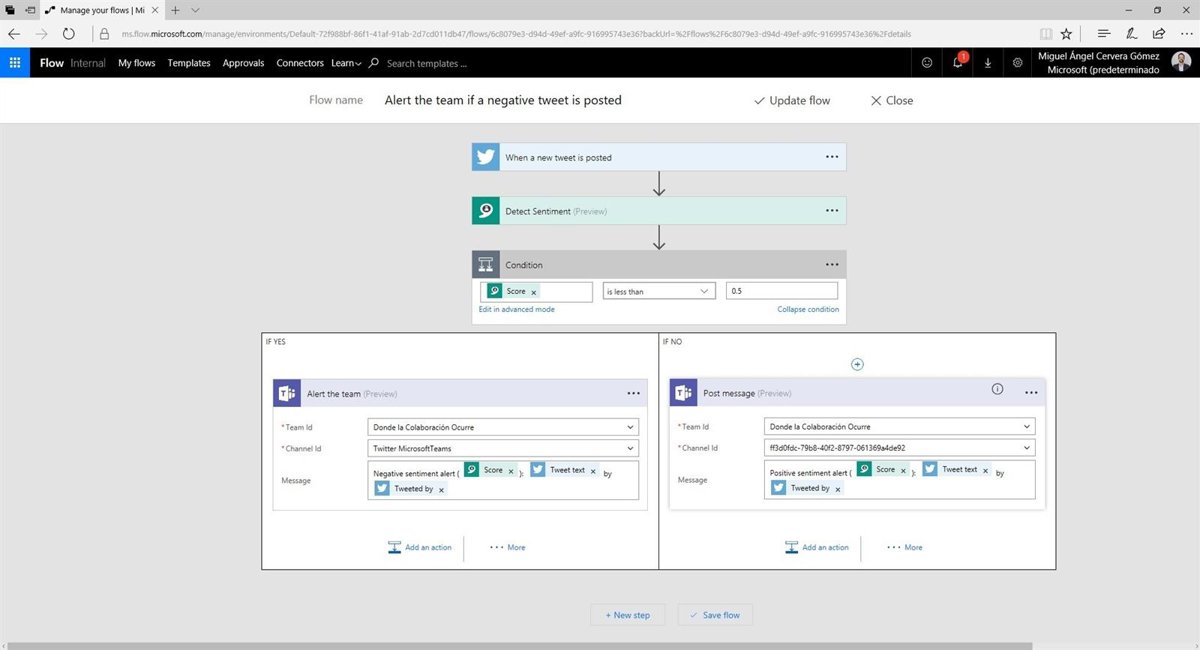Remove Score token from Condition field
1200x650 pixels.
[534, 292]
